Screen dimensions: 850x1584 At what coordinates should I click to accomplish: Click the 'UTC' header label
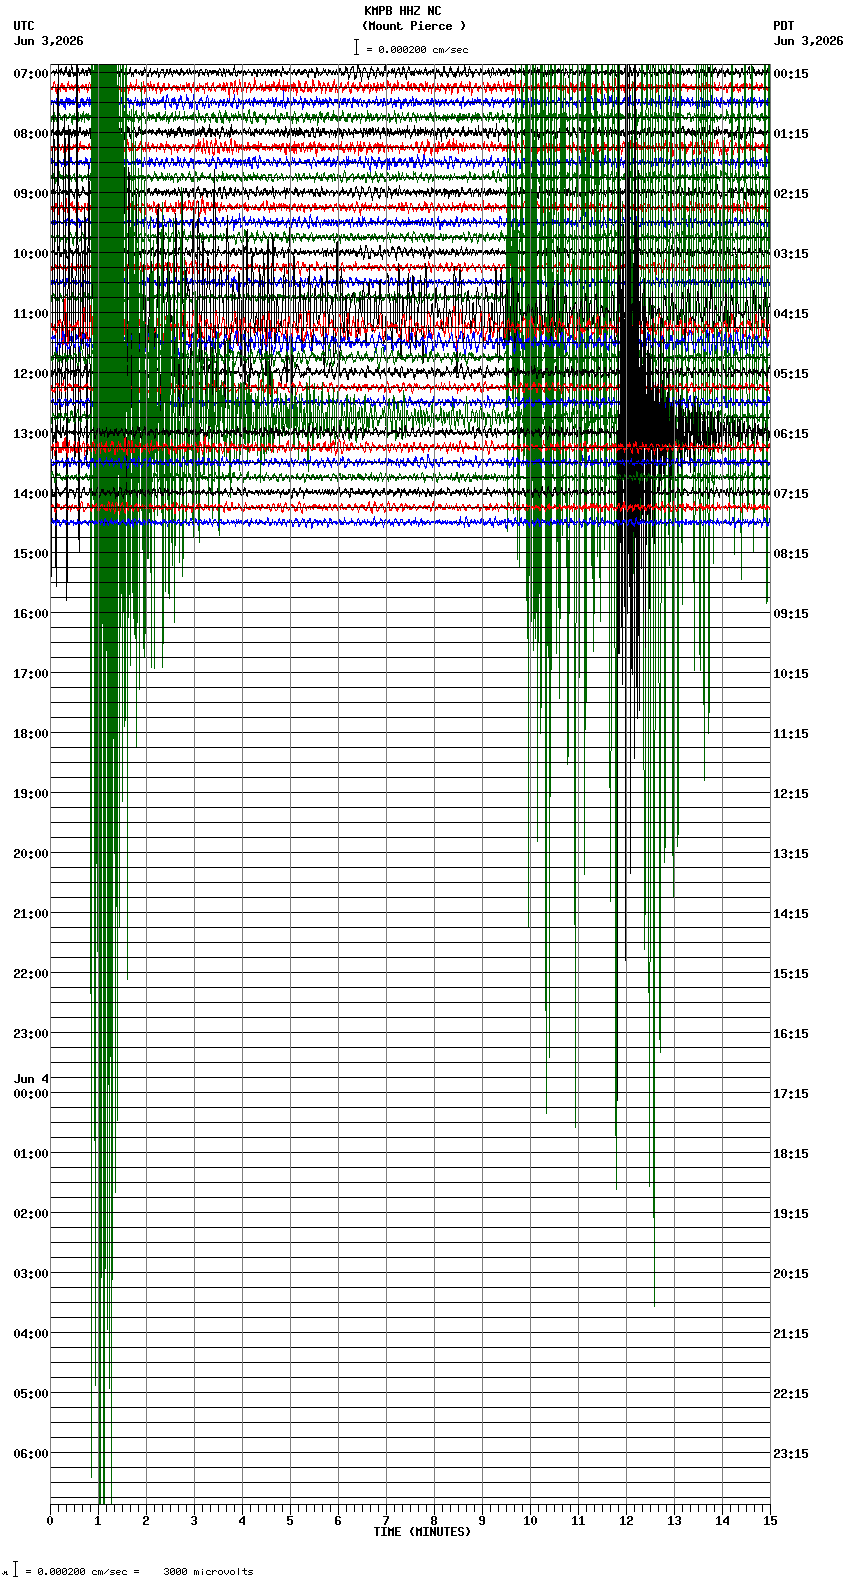[24, 26]
